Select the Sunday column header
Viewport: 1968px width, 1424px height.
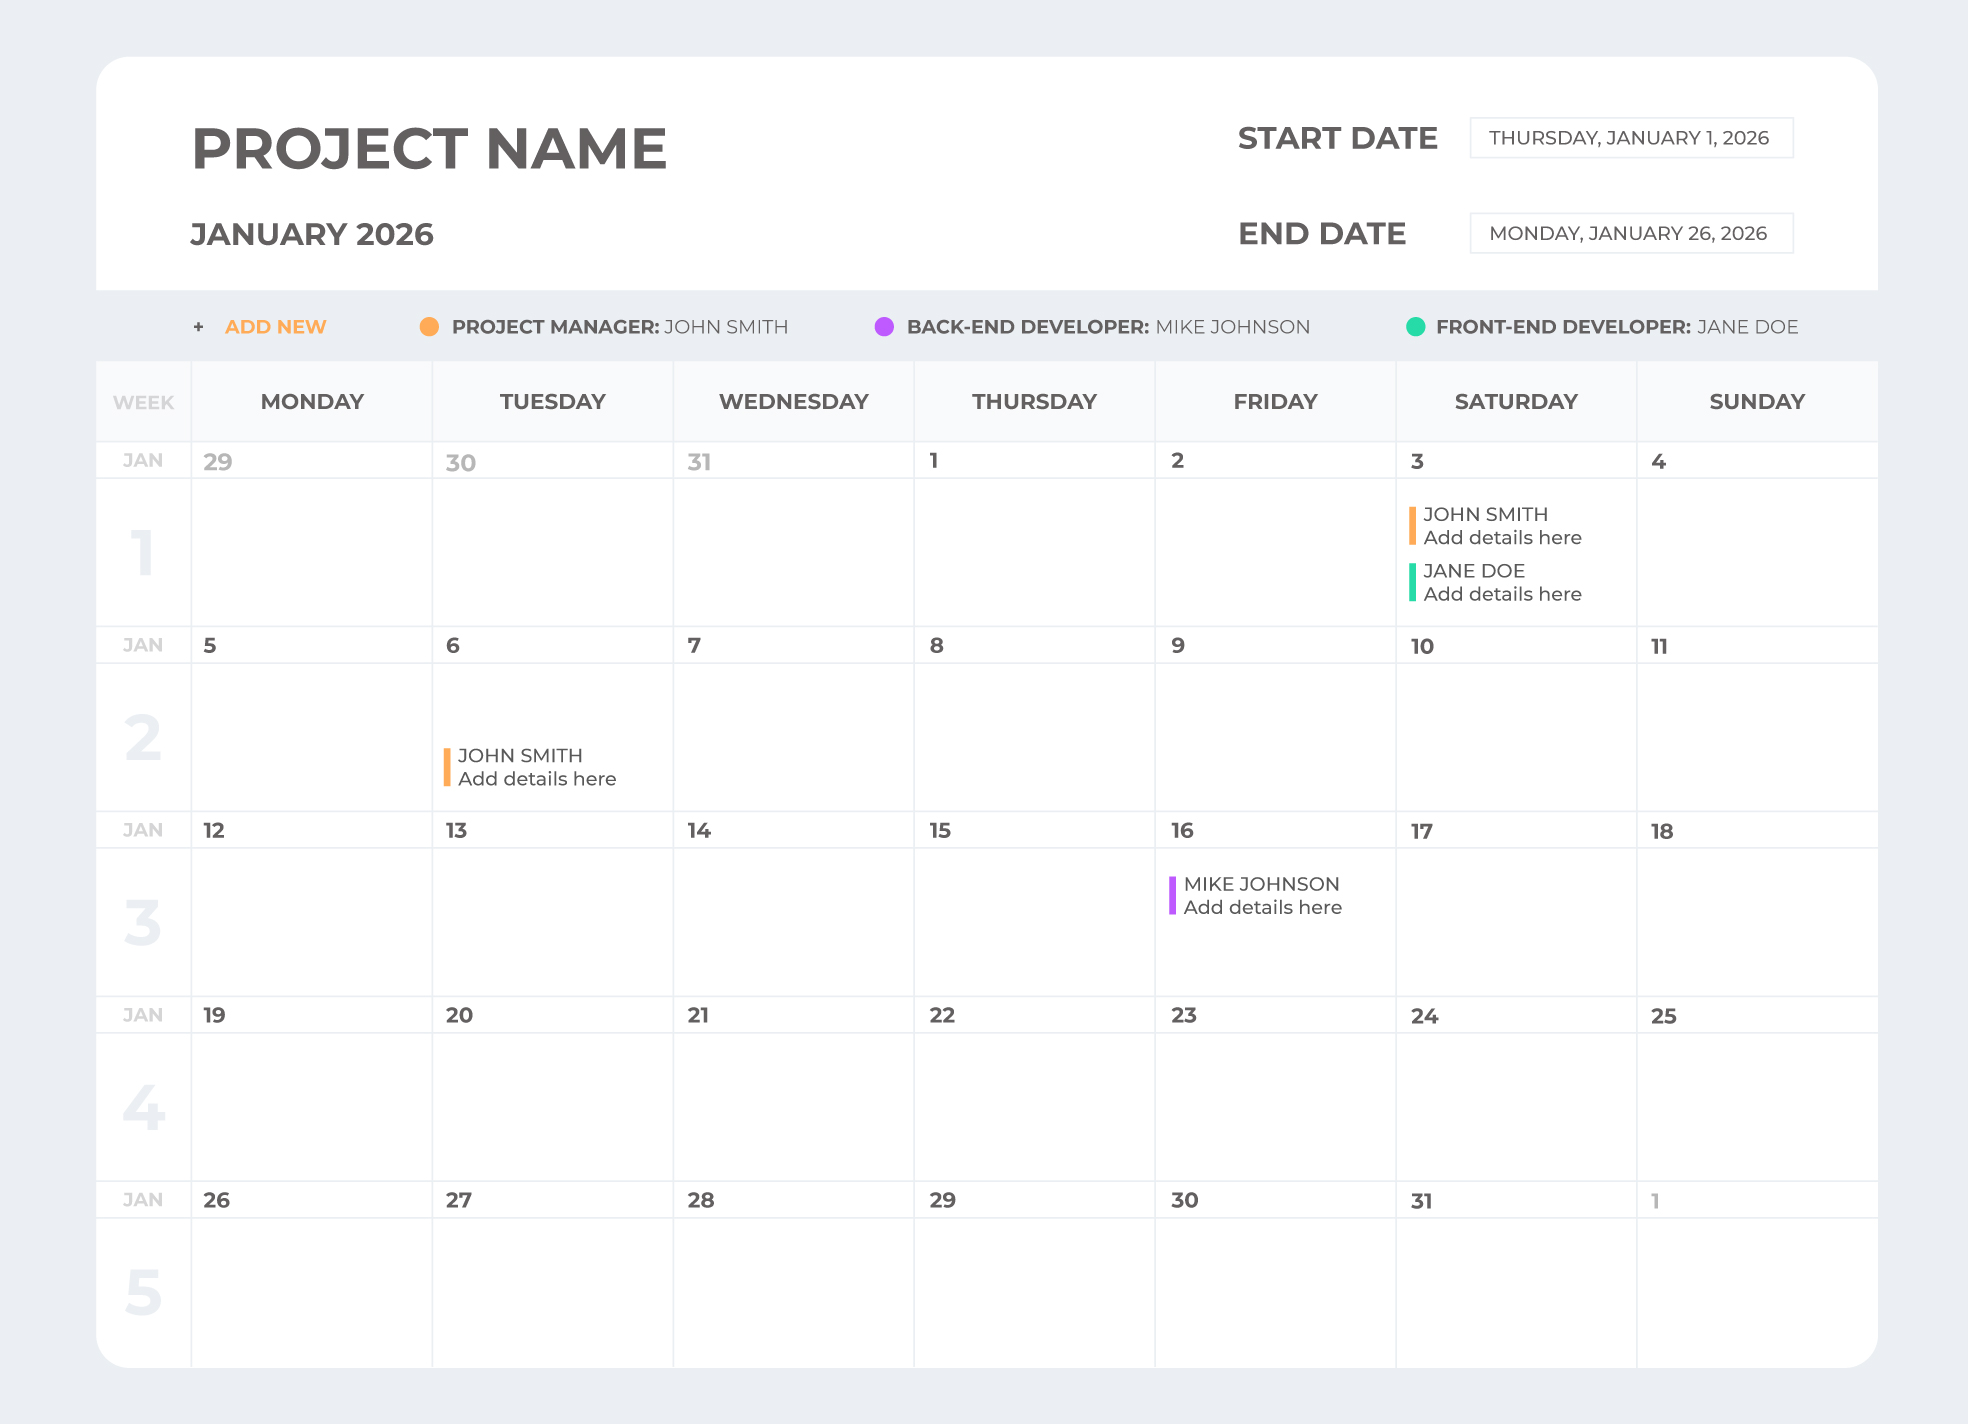1756,402
